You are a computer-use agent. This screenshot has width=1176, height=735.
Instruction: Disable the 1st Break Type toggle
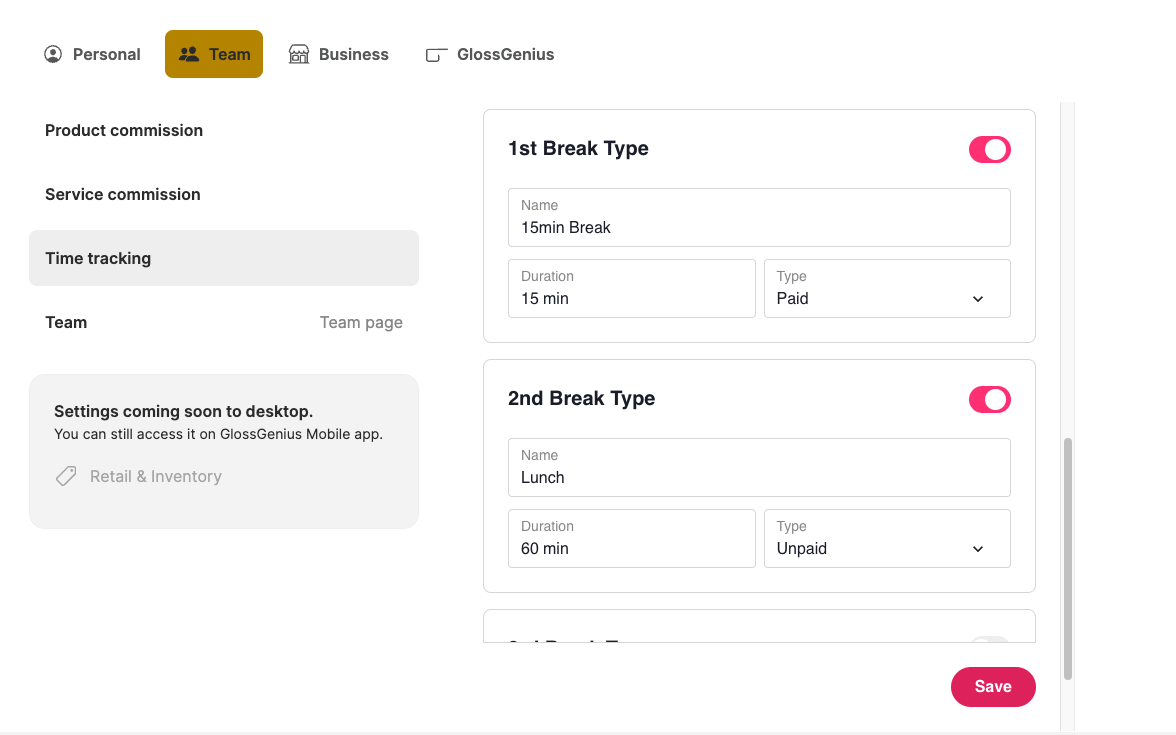(989, 149)
